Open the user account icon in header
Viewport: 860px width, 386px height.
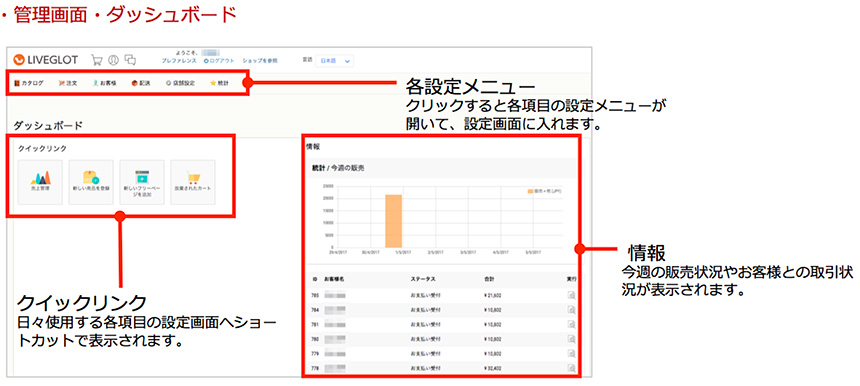click(x=114, y=60)
